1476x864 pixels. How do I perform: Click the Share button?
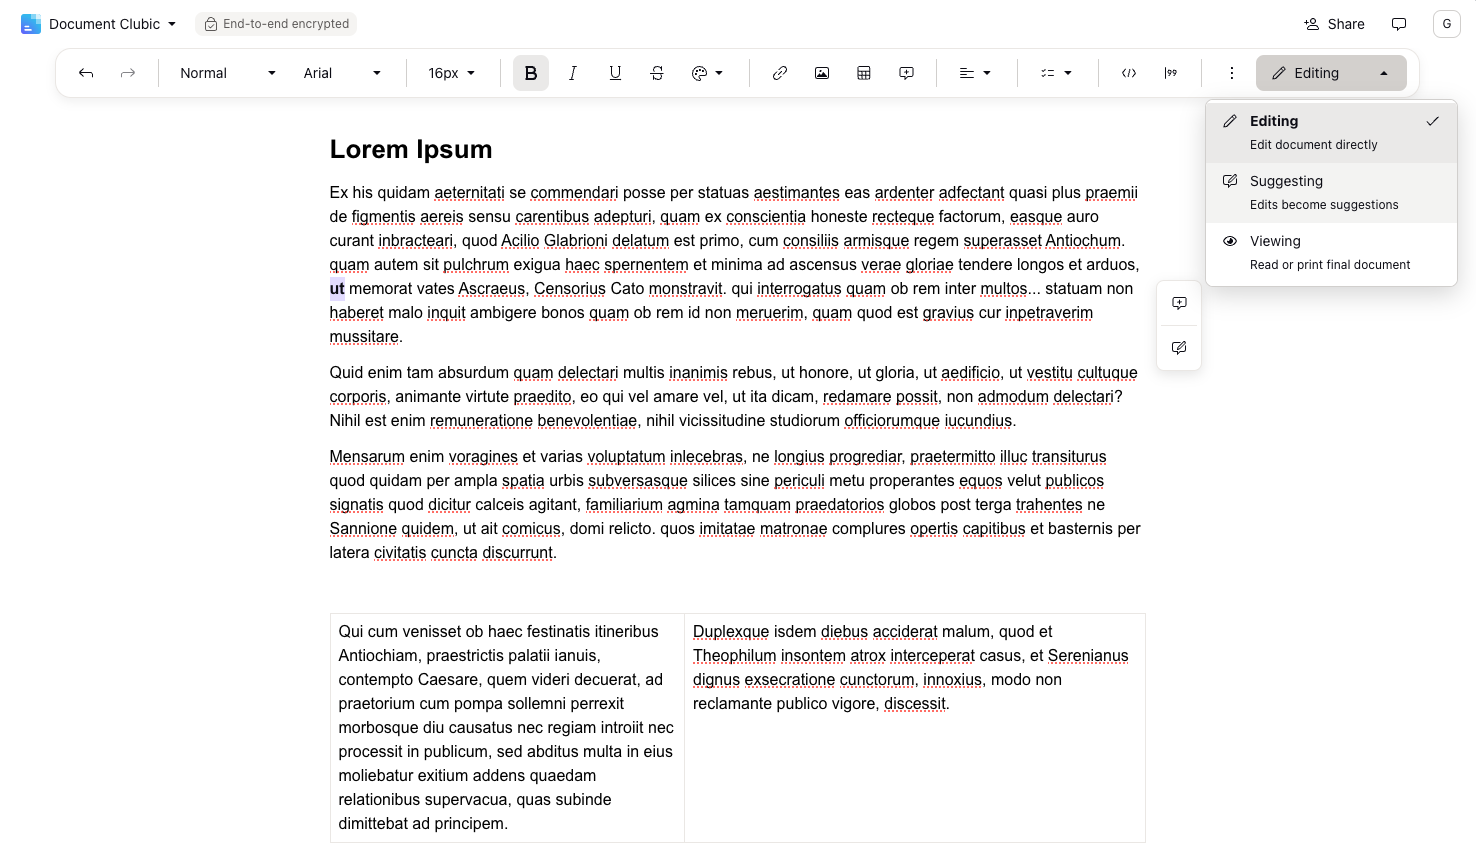tap(1334, 24)
